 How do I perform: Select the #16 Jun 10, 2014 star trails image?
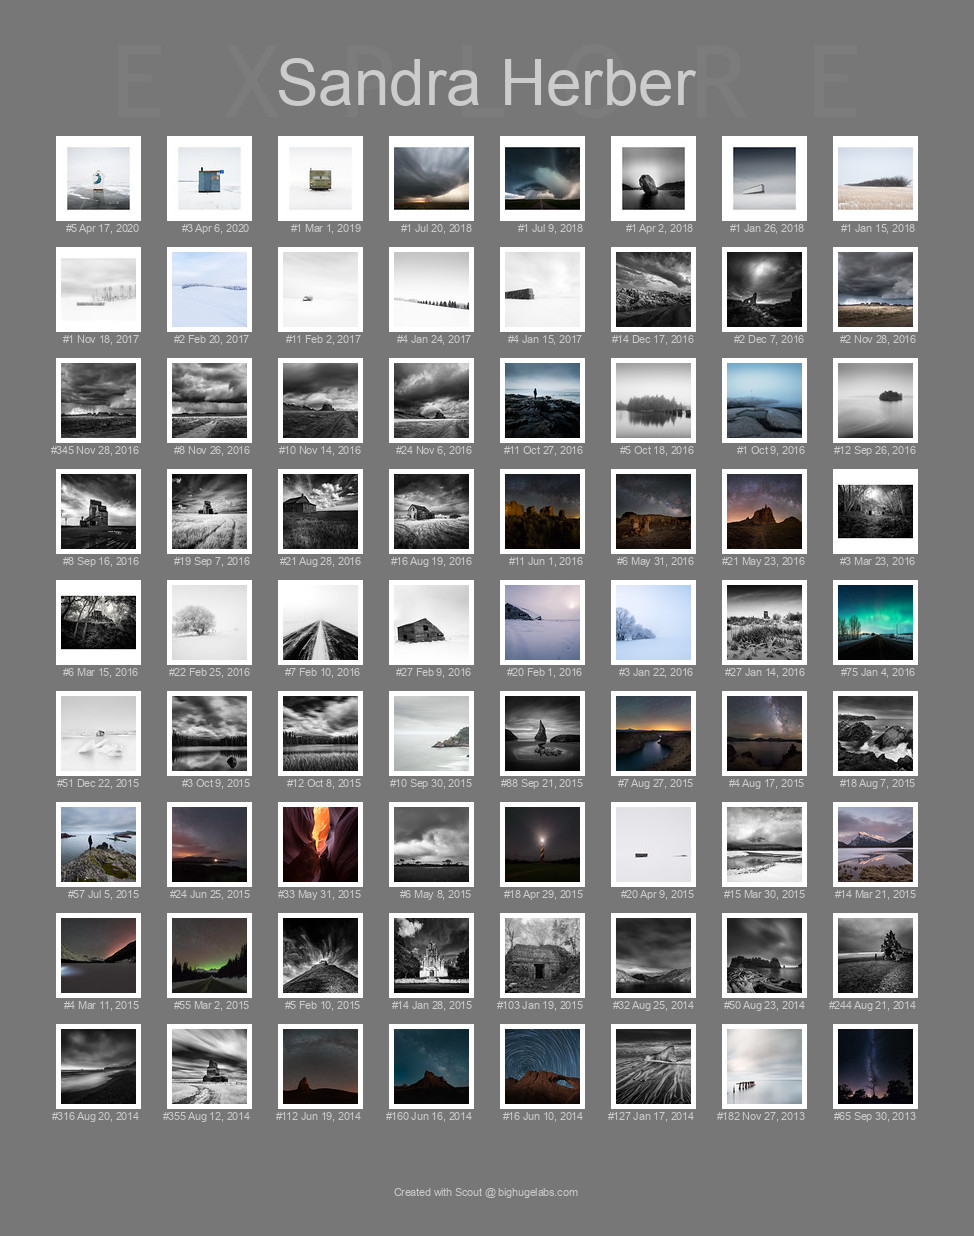pos(542,1066)
